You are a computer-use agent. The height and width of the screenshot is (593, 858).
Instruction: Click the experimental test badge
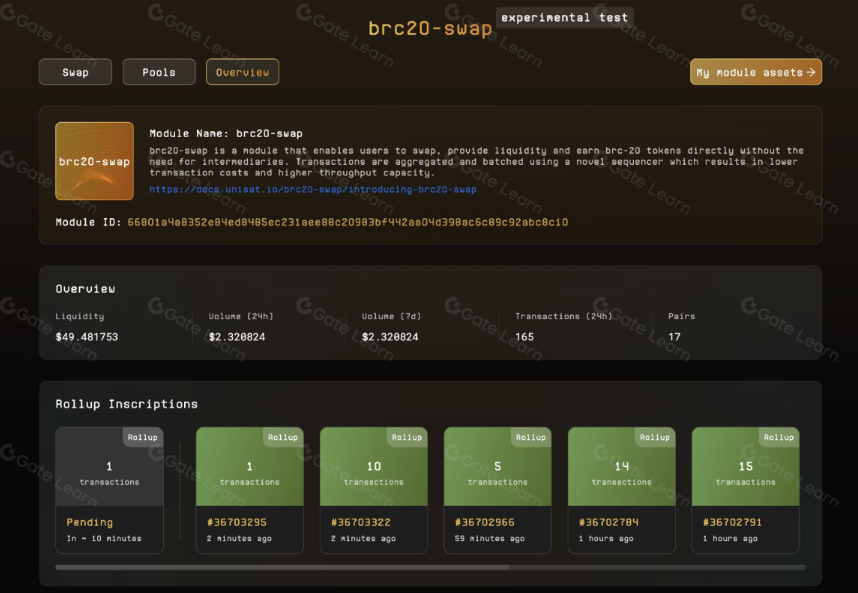click(x=564, y=17)
